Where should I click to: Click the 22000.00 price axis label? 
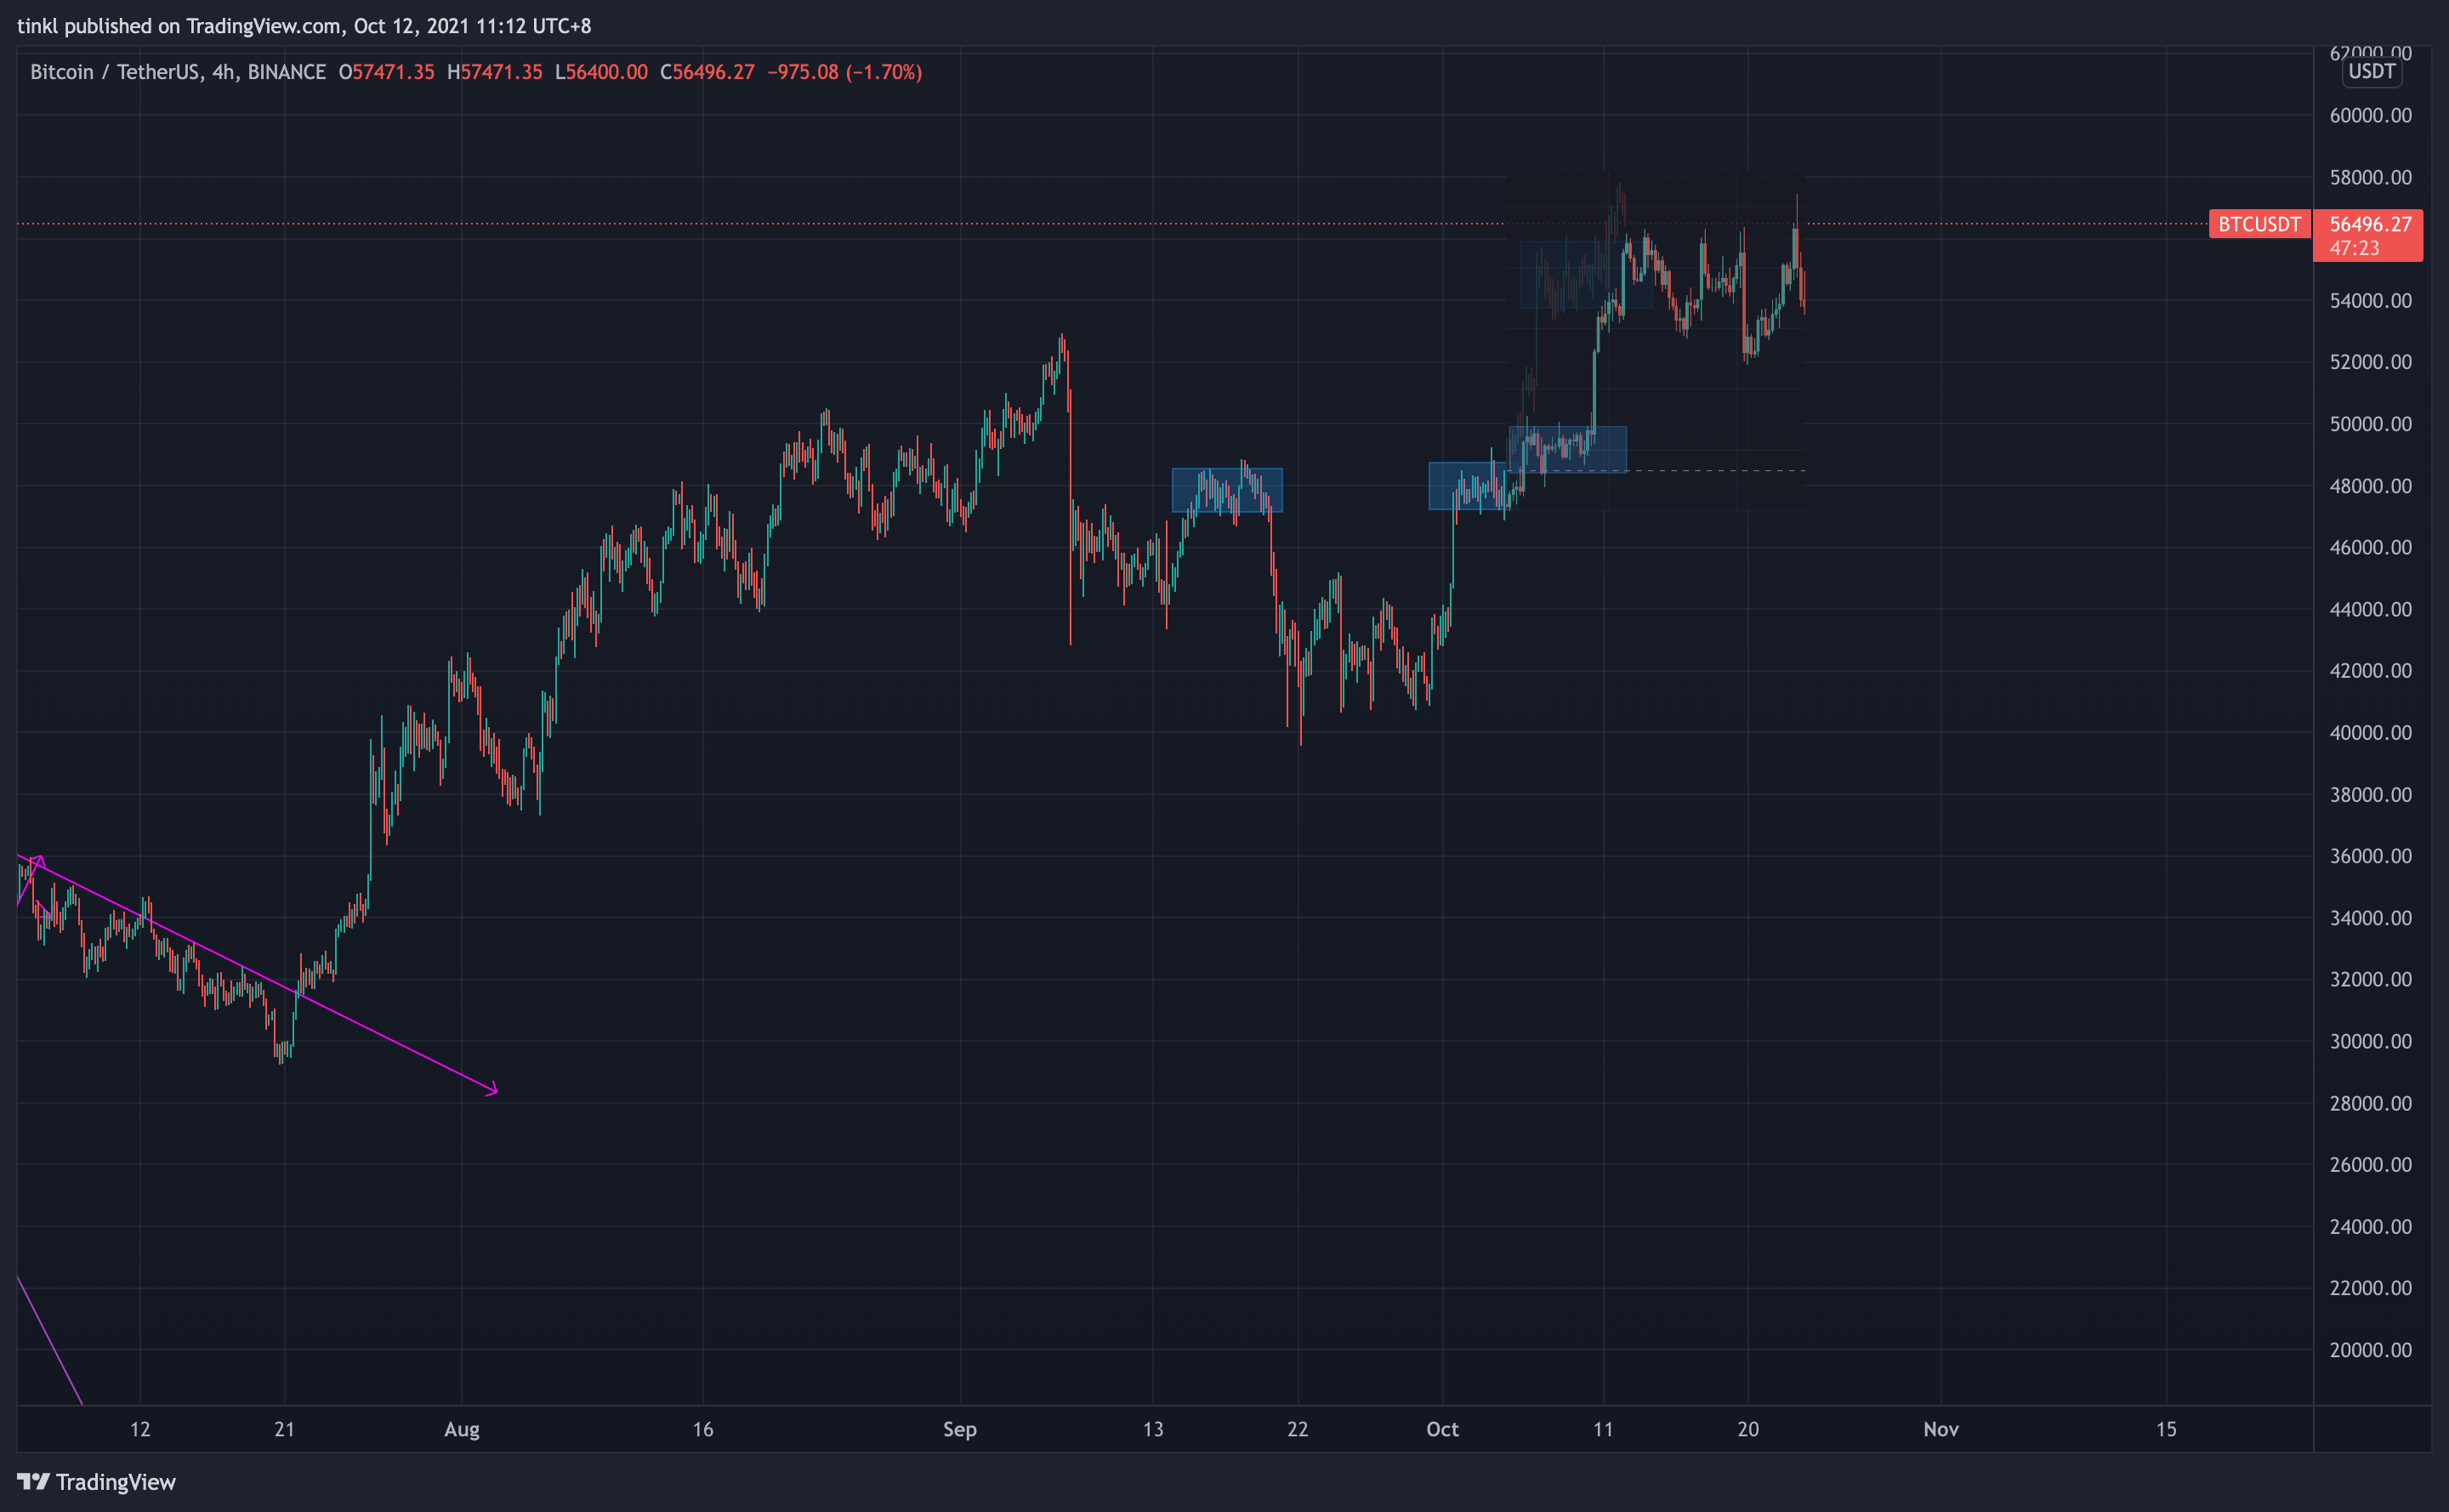2370,1288
